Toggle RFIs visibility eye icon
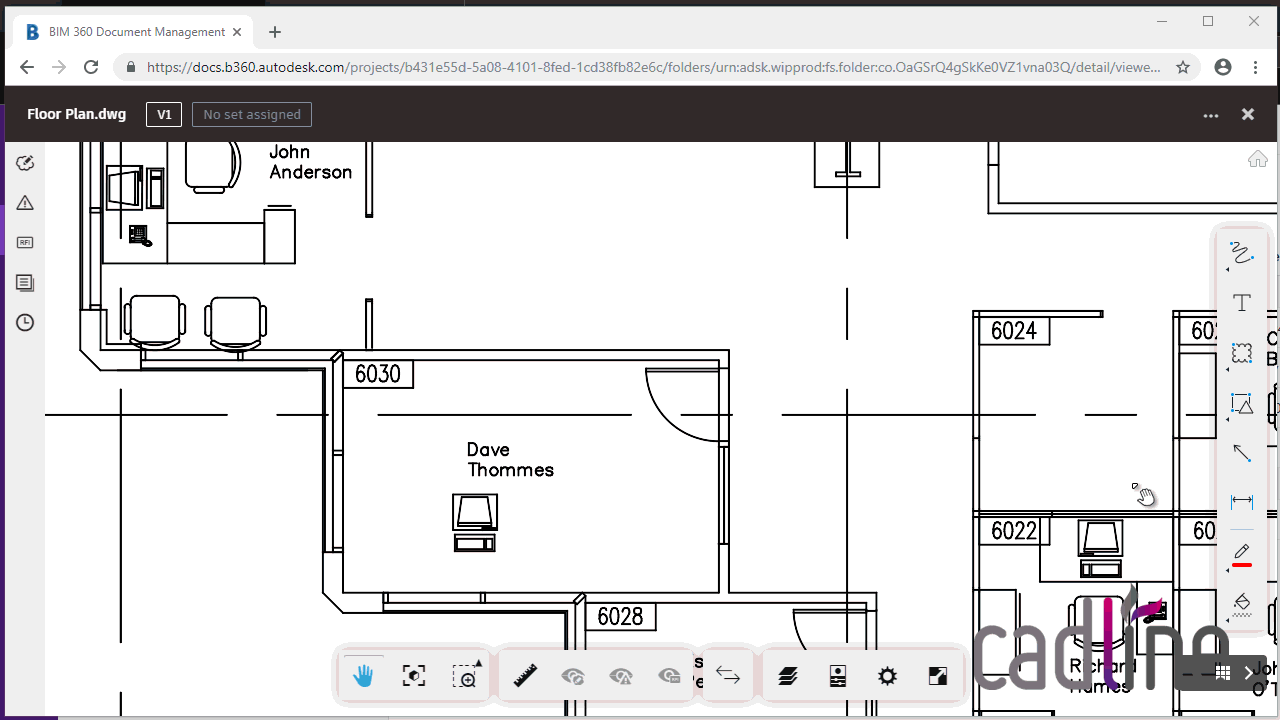 [x=669, y=677]
